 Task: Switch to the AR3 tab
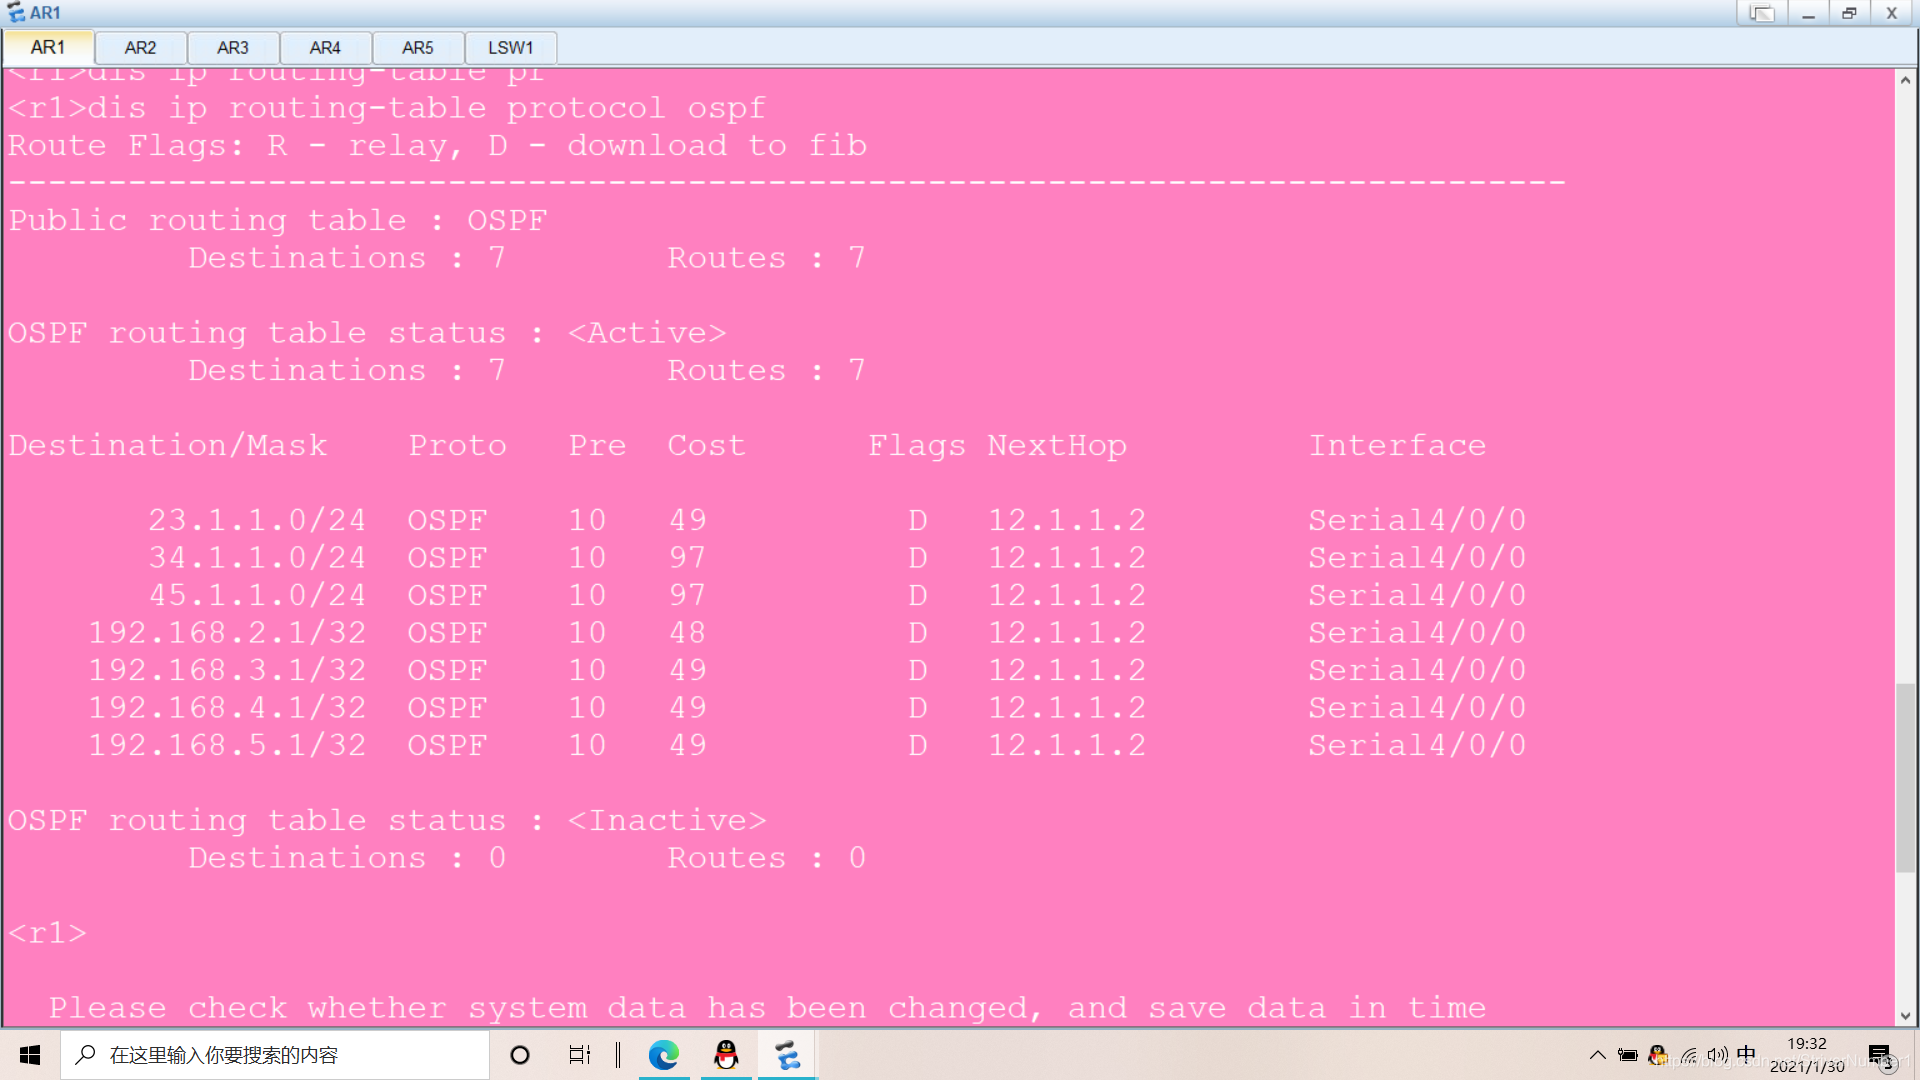[x=232, y=48]
